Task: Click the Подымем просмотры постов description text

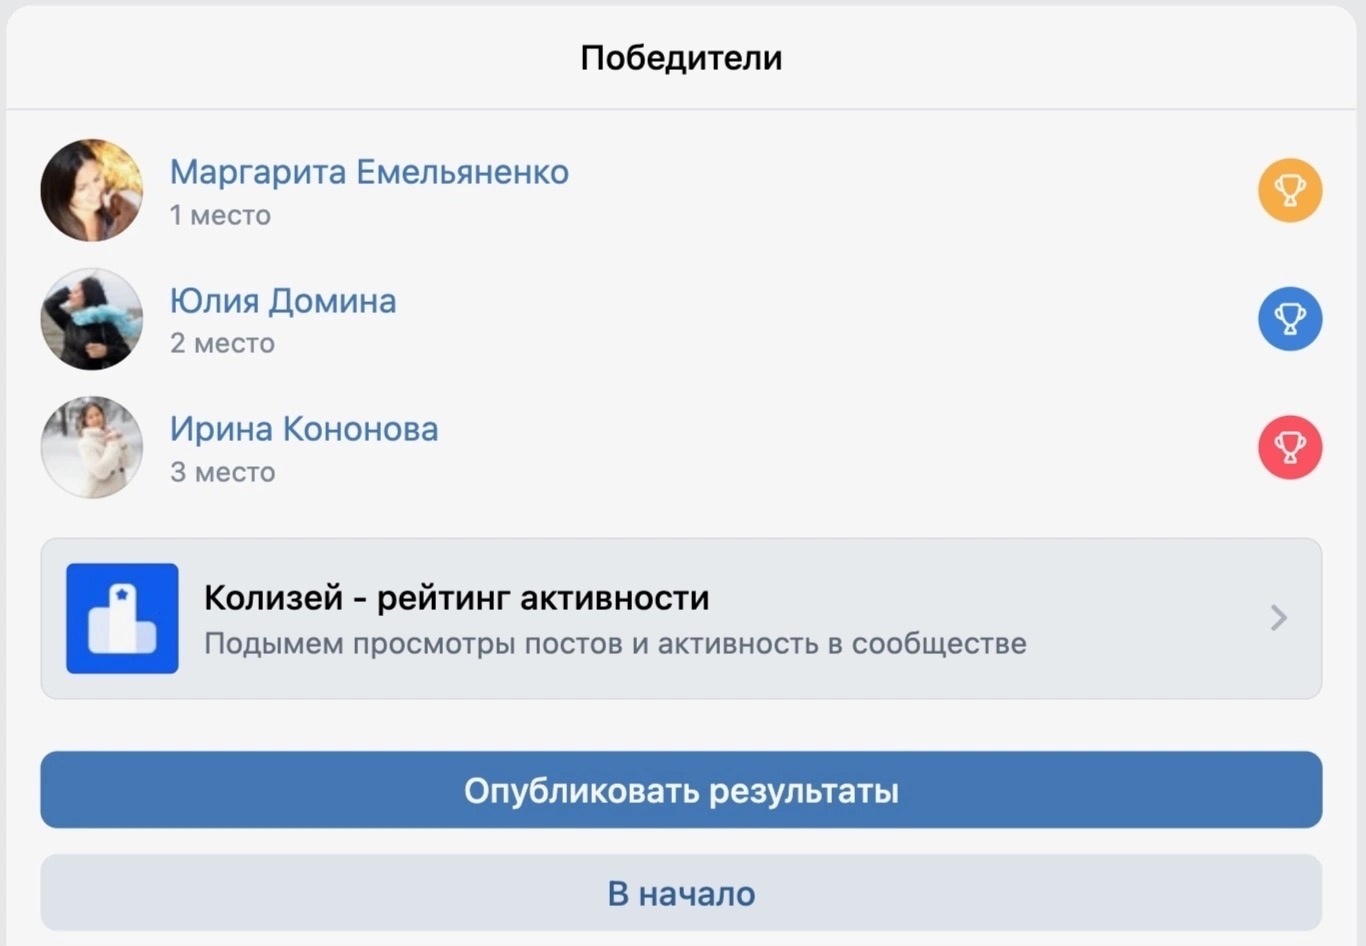Action: pos(615,643)
